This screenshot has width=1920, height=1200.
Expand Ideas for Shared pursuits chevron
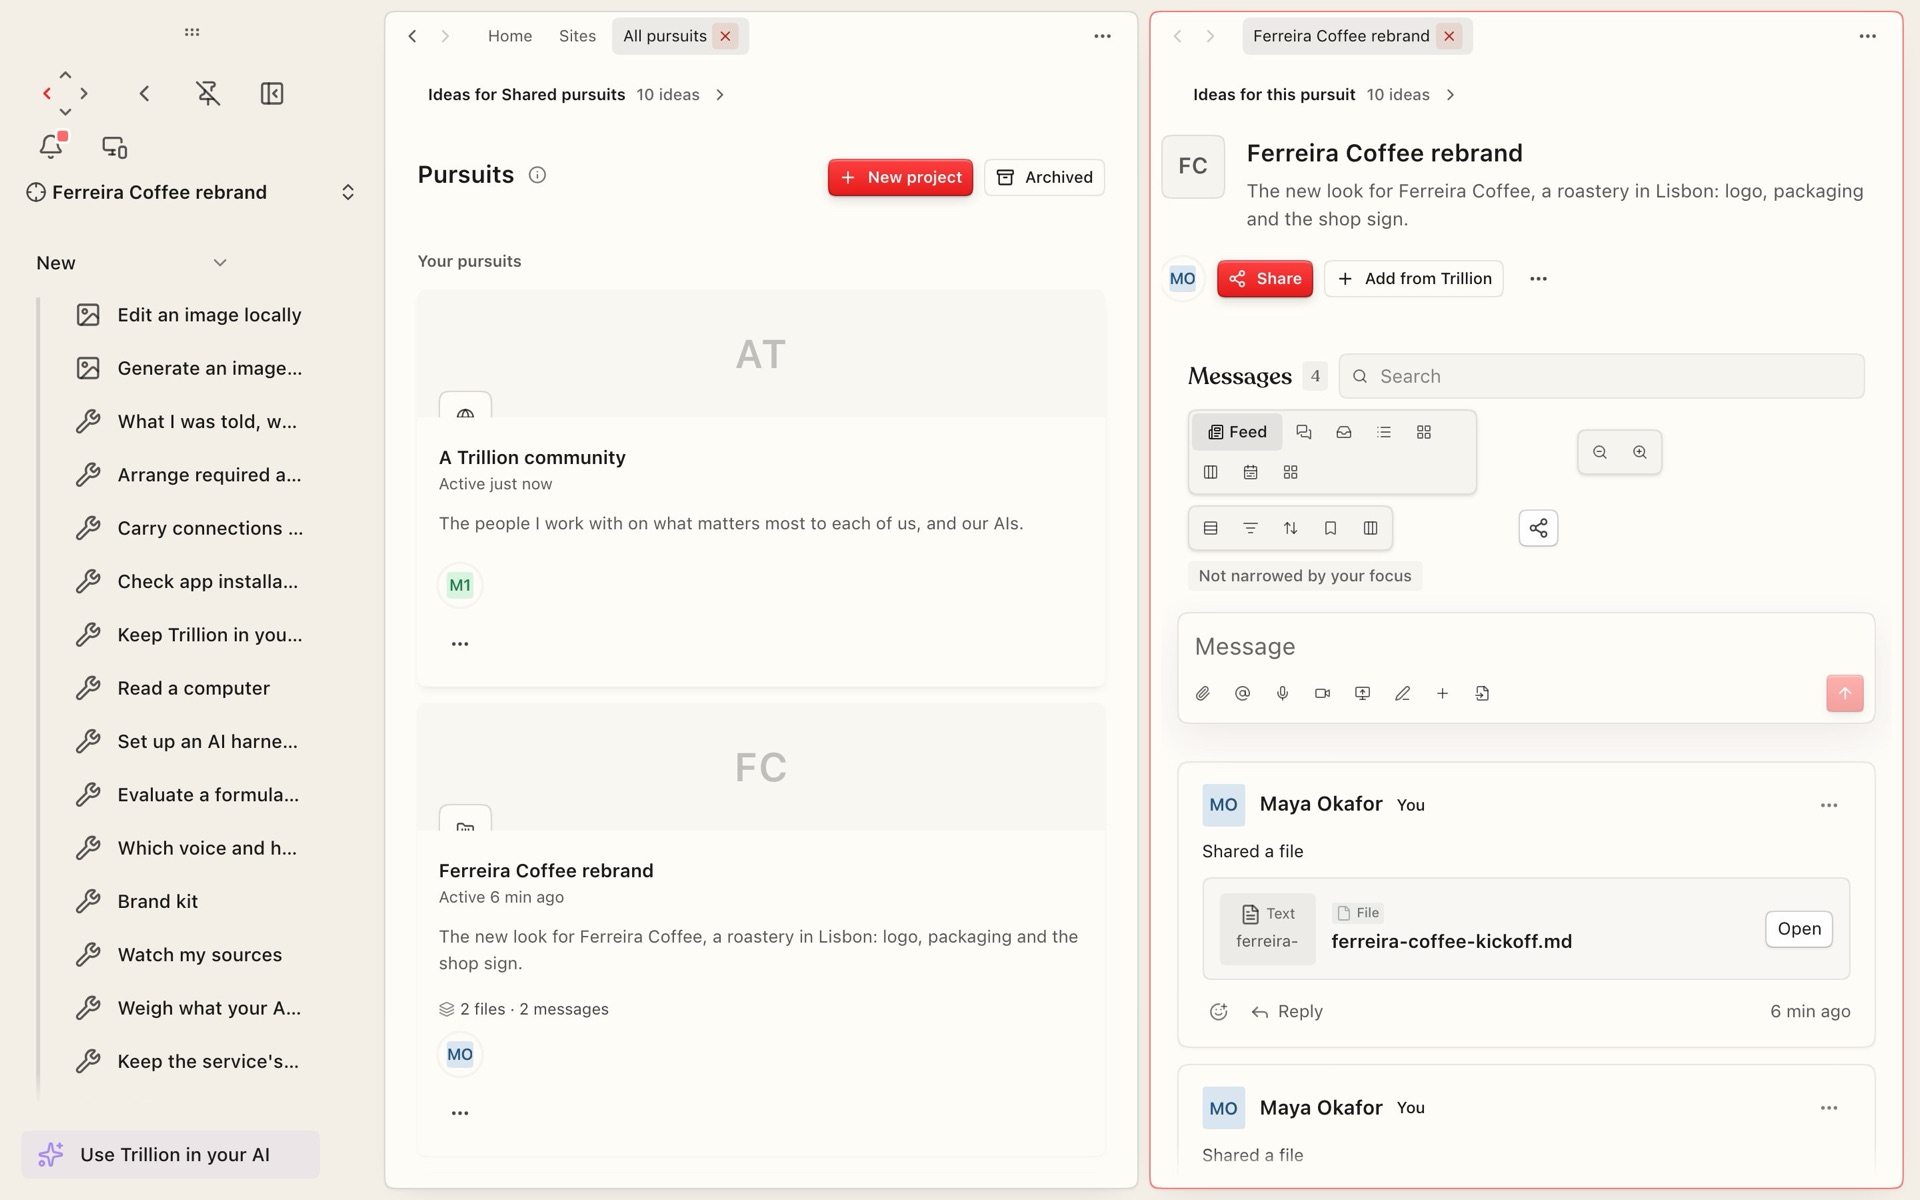(x=720, y=95)
